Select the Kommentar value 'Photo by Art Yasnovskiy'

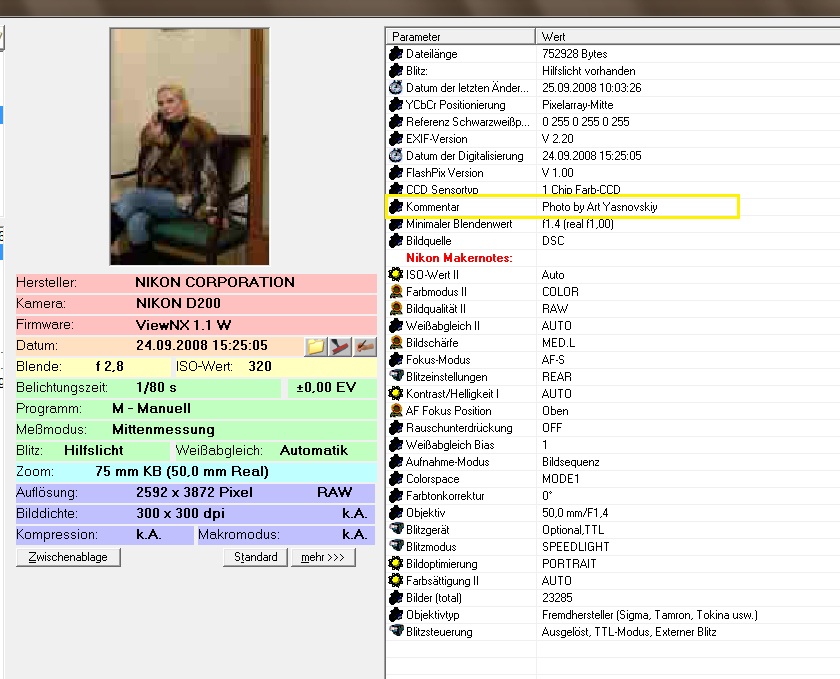[x=599, y=207]
